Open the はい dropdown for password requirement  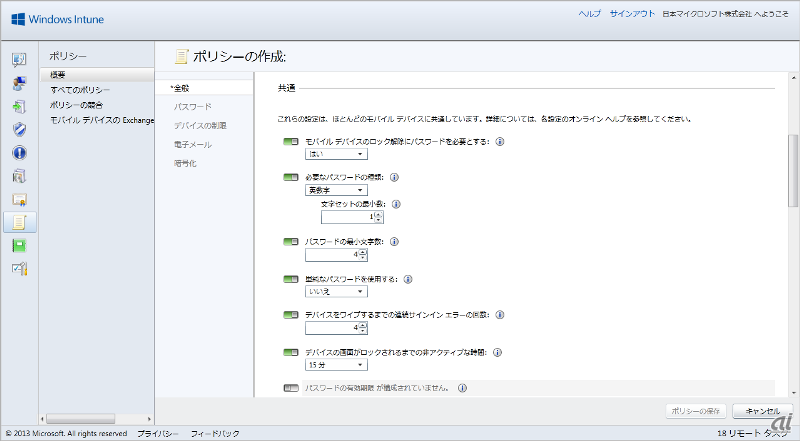point(336,155)
